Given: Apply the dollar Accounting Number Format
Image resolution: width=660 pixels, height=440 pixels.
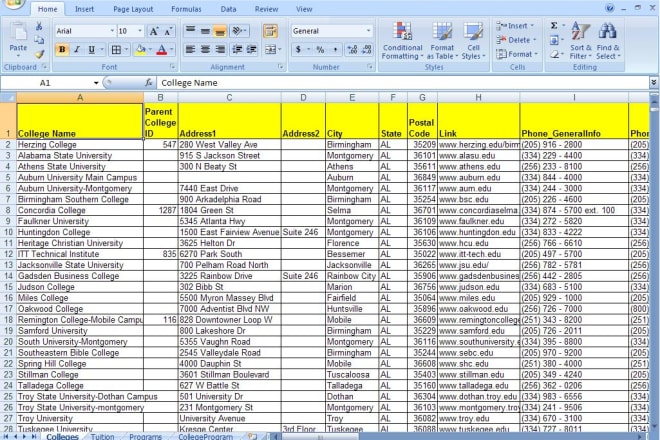Looking at the screenshot, I should pyautogui.click(x=298, y=50).
